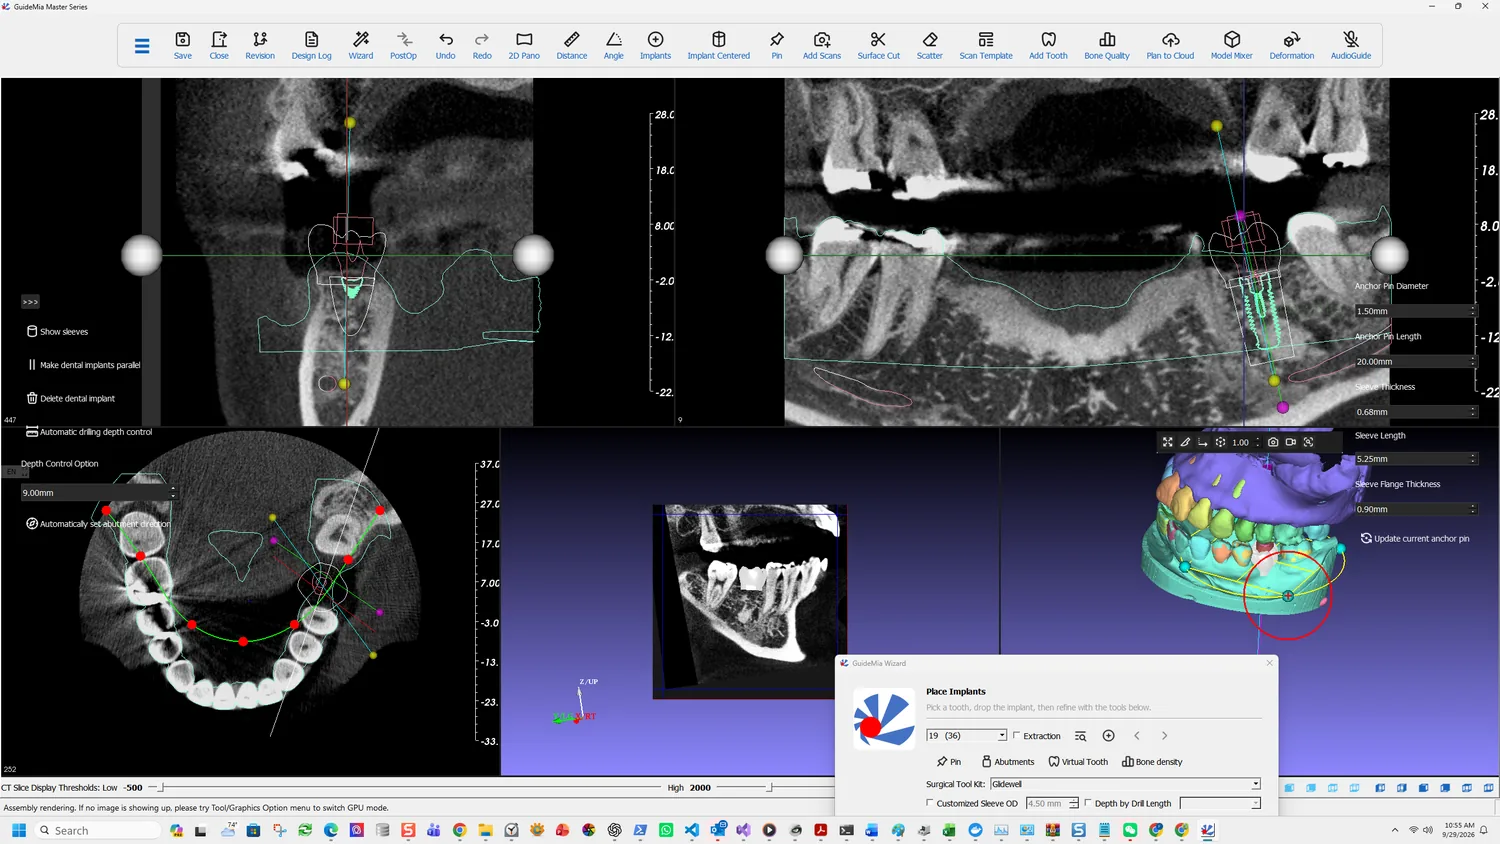
Task: Open the Bone Quality tool
Action: coord(1107,45)
